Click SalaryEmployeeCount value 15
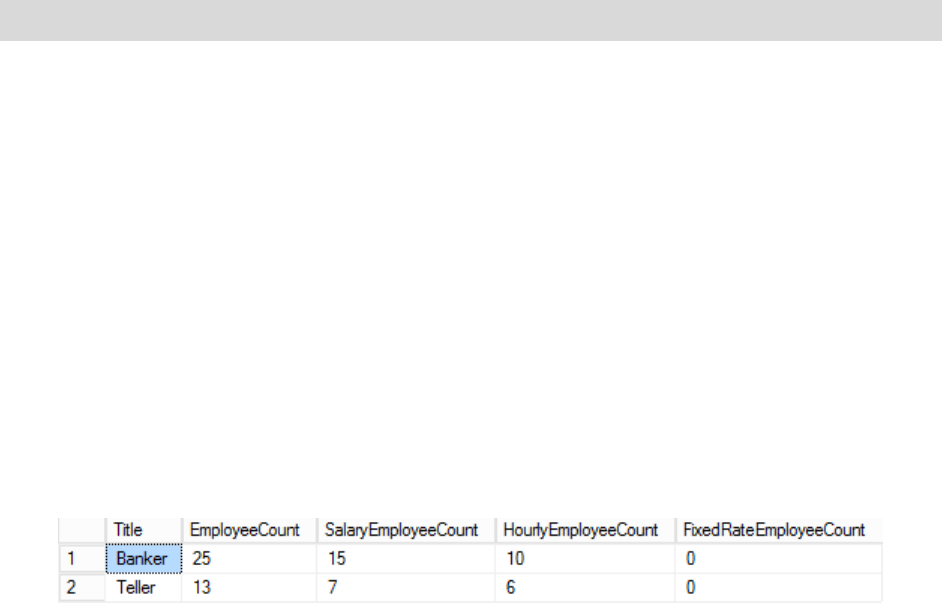 [407, 559]
